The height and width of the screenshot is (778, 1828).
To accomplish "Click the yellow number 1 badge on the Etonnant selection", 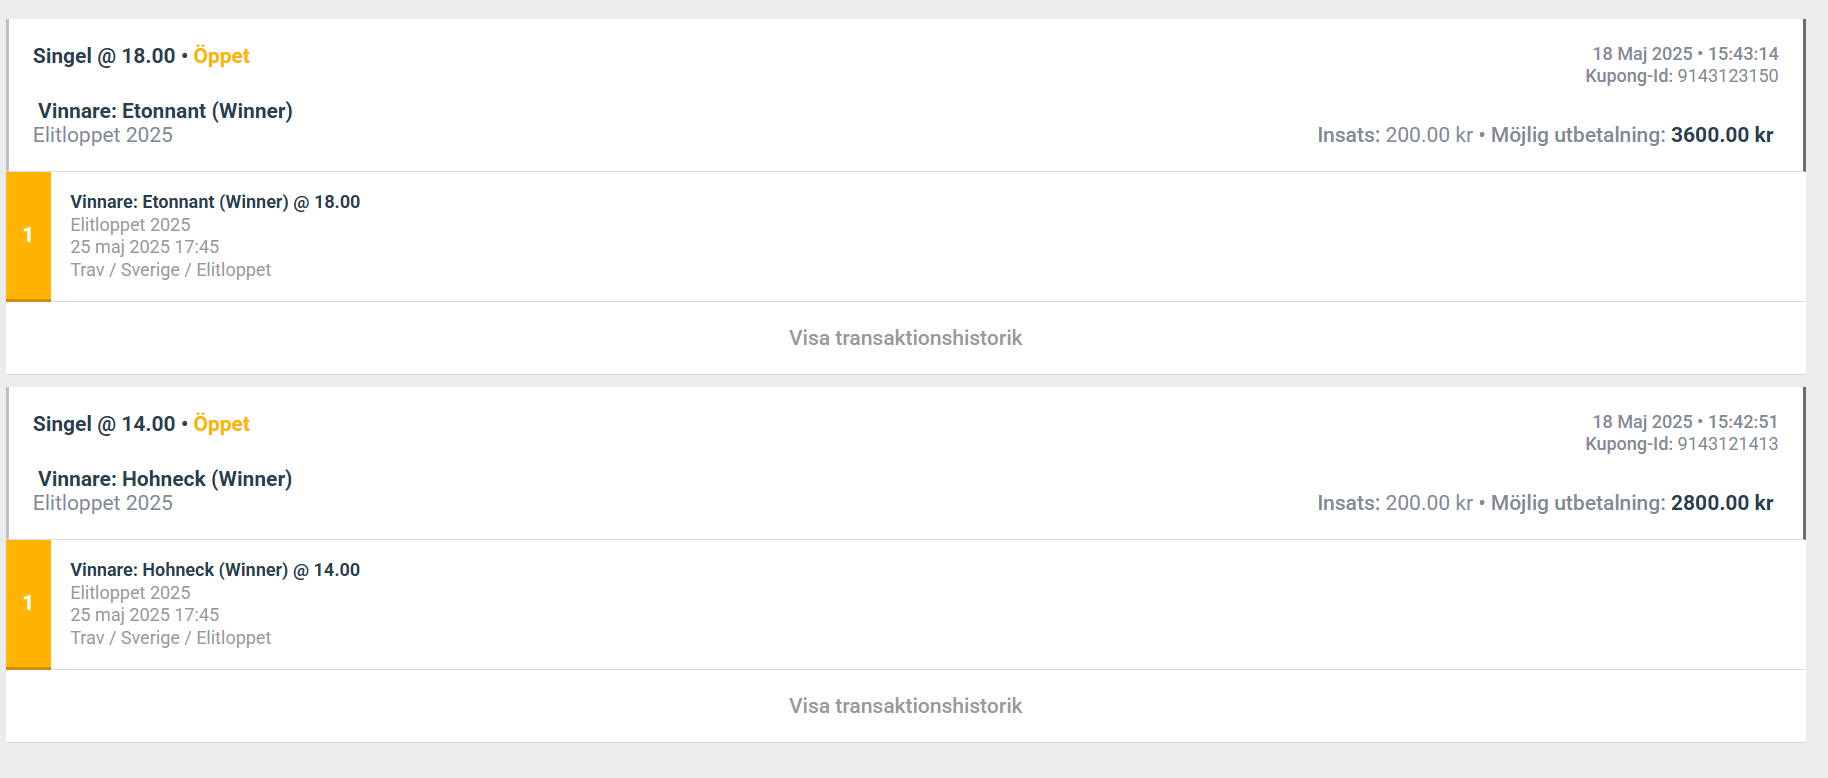I will tap(28, 236).
